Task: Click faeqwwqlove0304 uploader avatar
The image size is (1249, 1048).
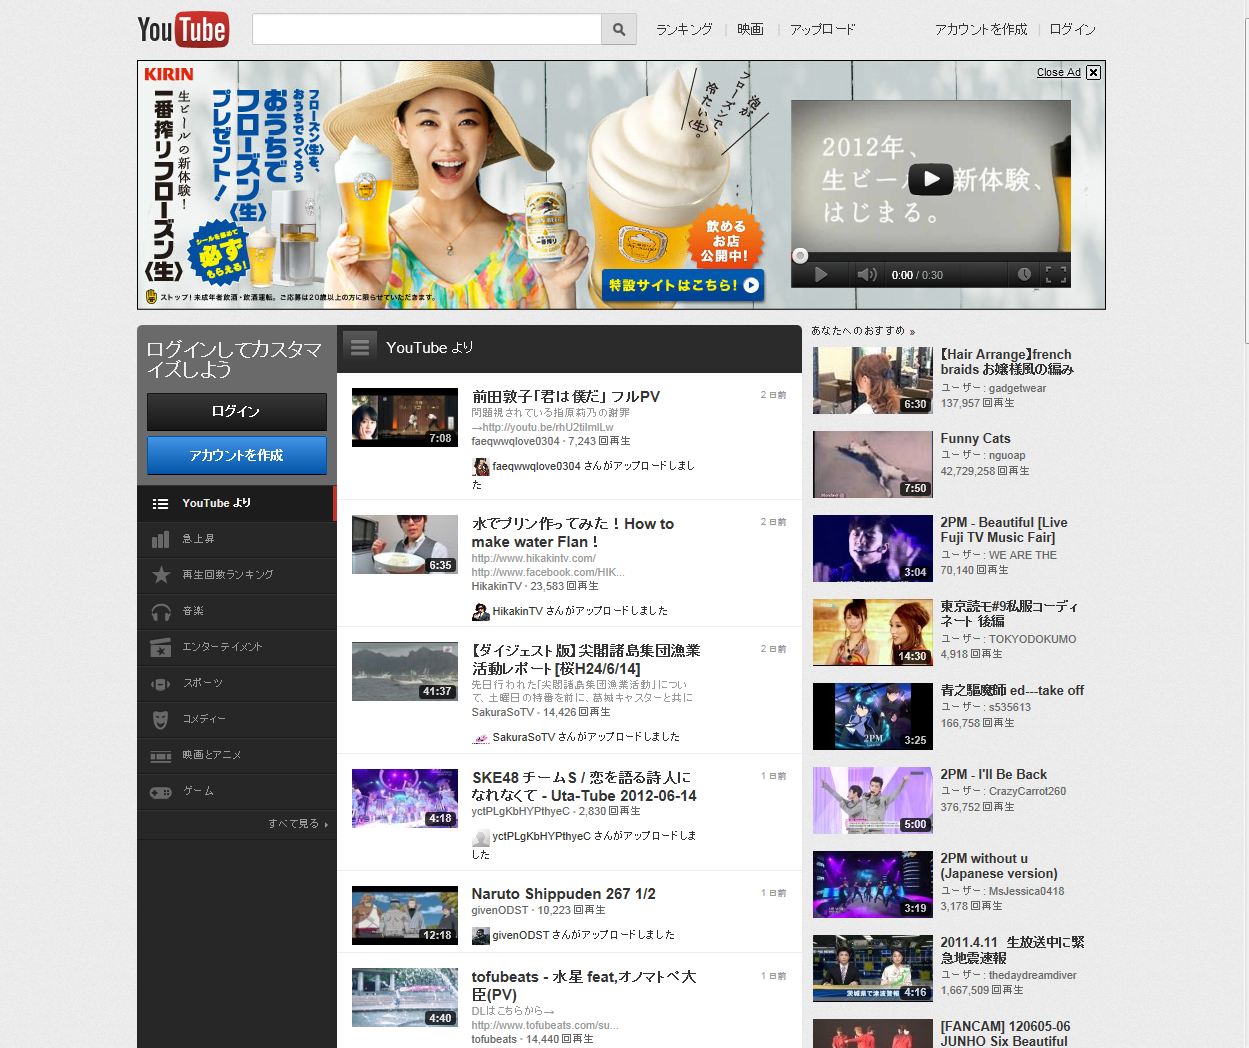Action: [481, 467]
